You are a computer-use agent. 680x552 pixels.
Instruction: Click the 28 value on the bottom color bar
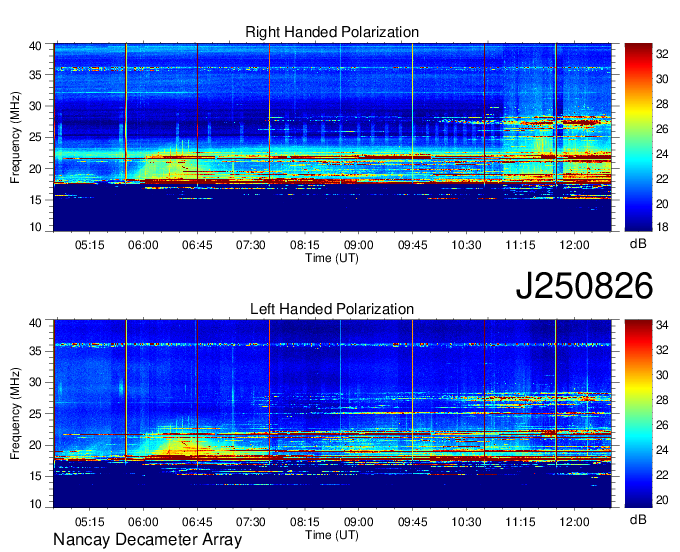662,400
